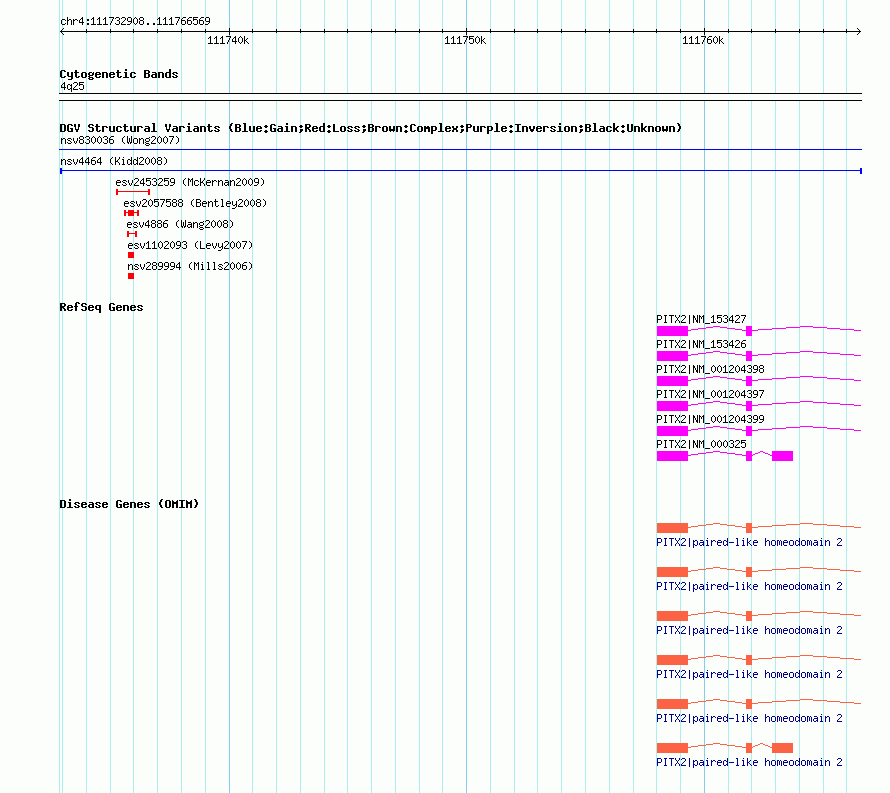Select transcript PITX2|NM_153427 label
The width and height of the screenshot is (890, 793).
click(x=701, y=319)
